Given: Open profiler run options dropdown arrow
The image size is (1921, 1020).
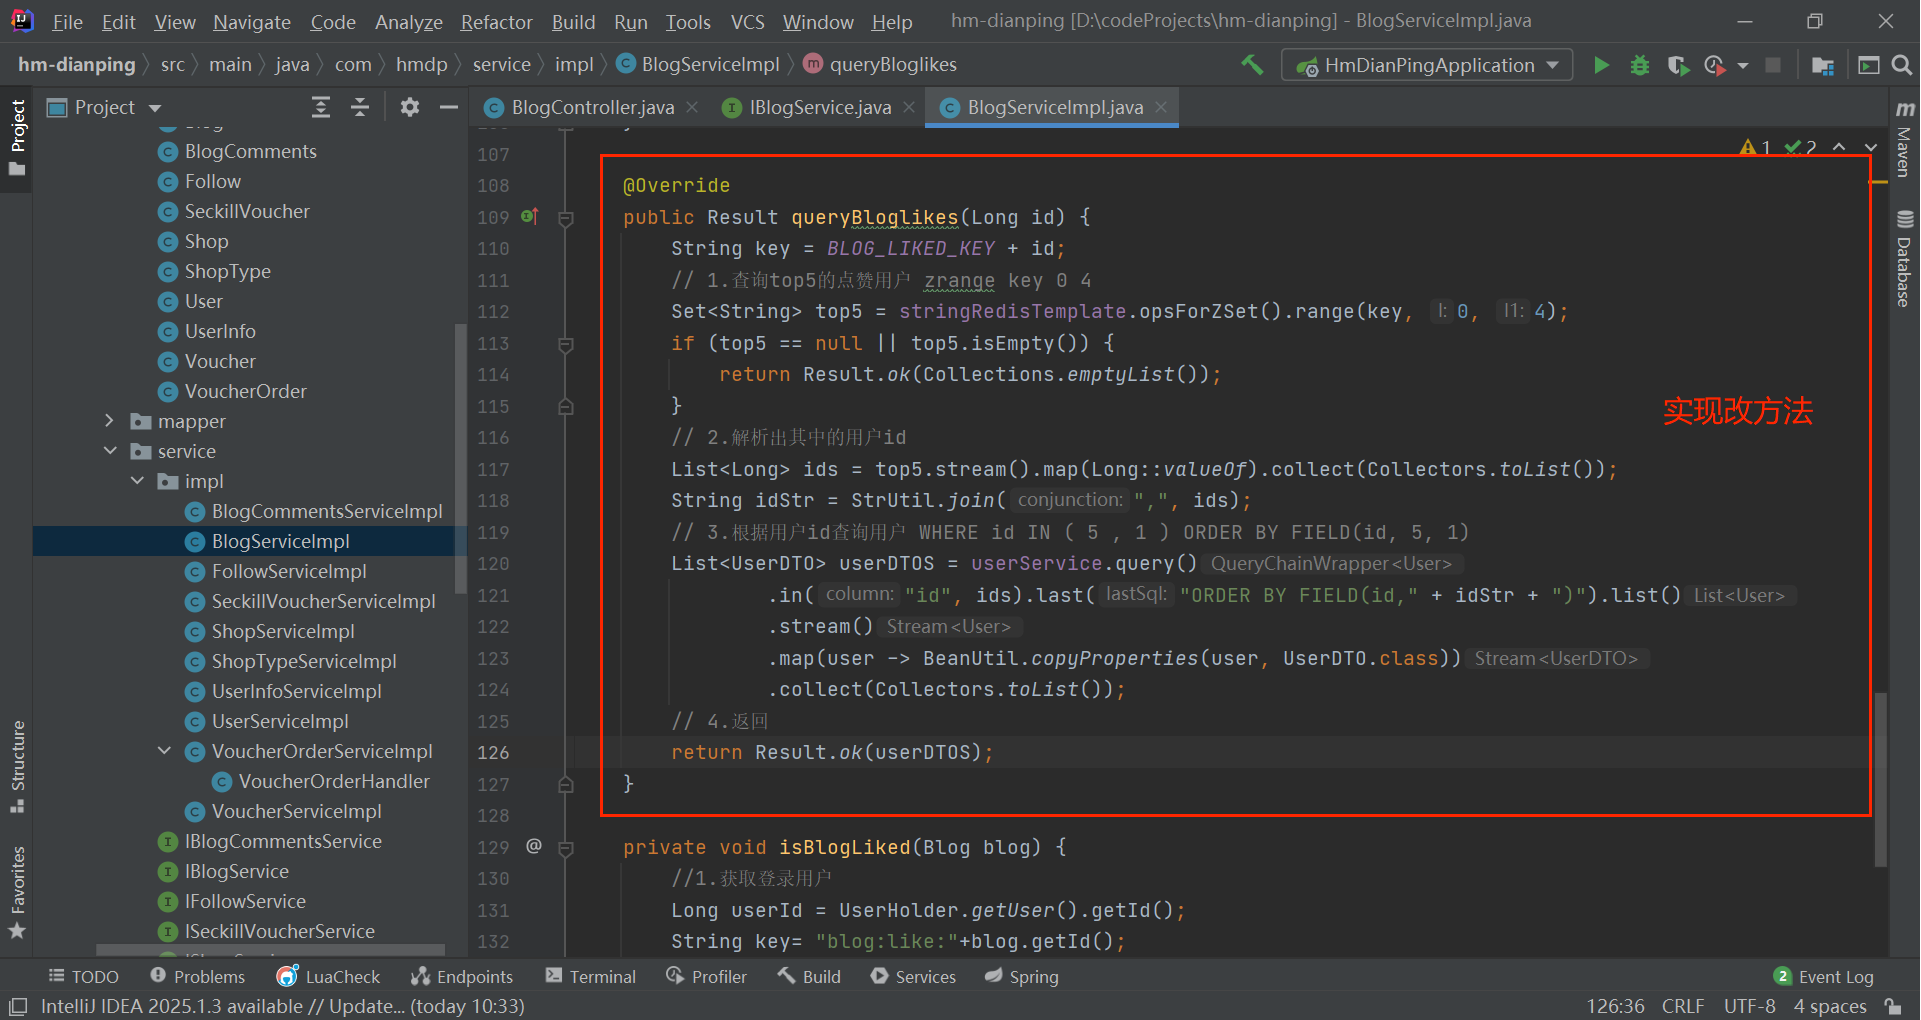Looking at the screenshot, I should click(1743, 65).
